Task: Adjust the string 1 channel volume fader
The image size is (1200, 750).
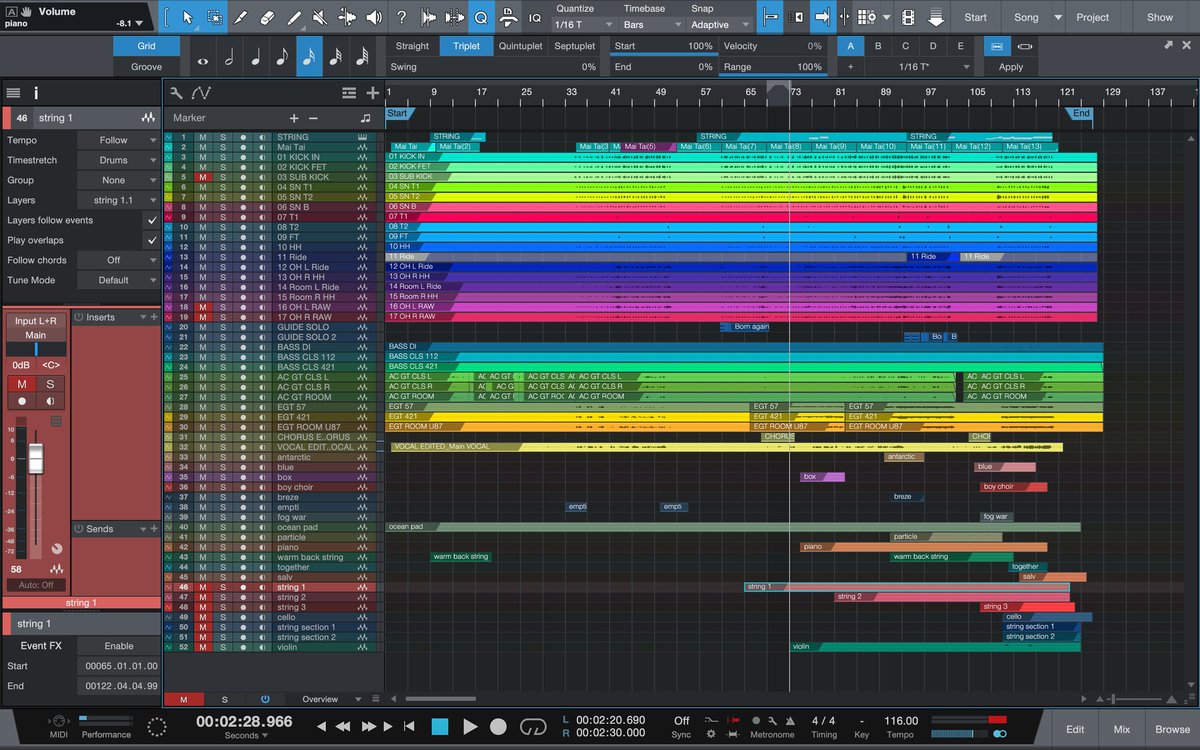Action: (x=36, y=458)
